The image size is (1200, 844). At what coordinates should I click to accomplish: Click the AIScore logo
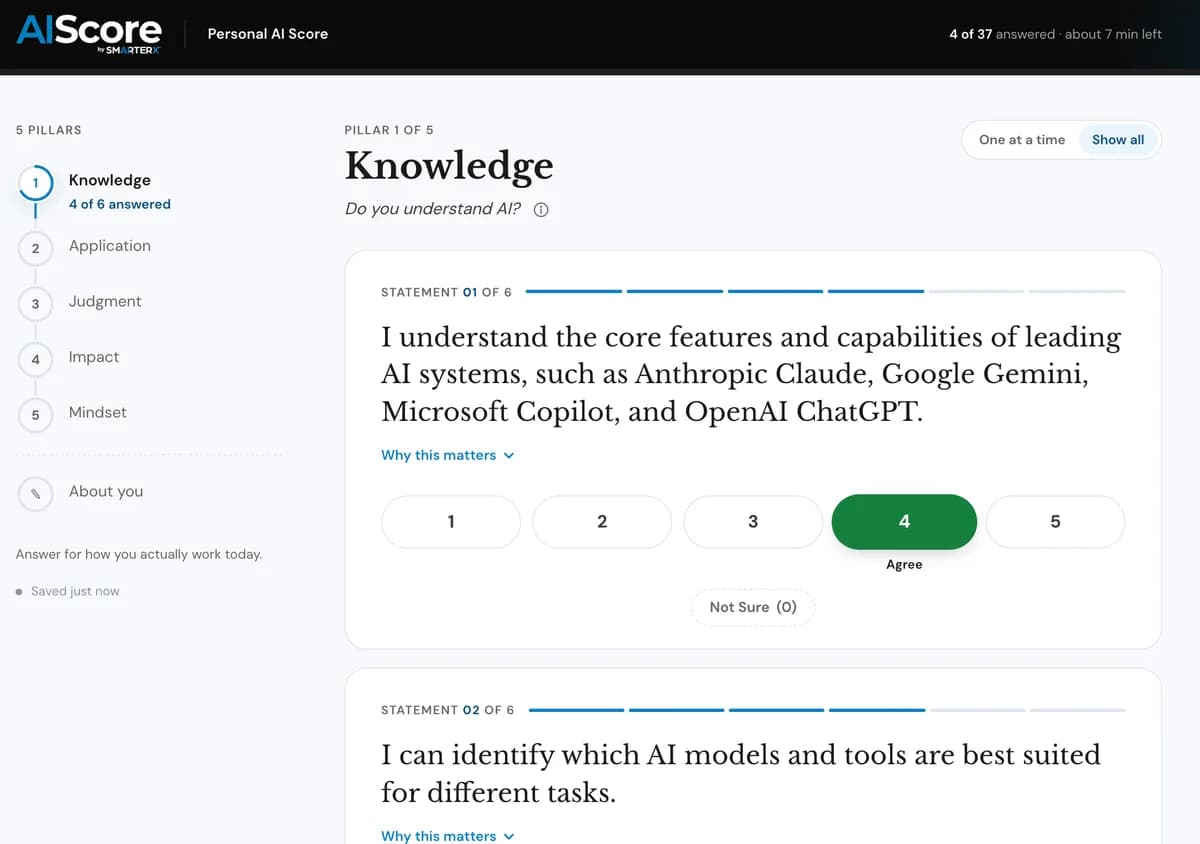pos(88,34)
